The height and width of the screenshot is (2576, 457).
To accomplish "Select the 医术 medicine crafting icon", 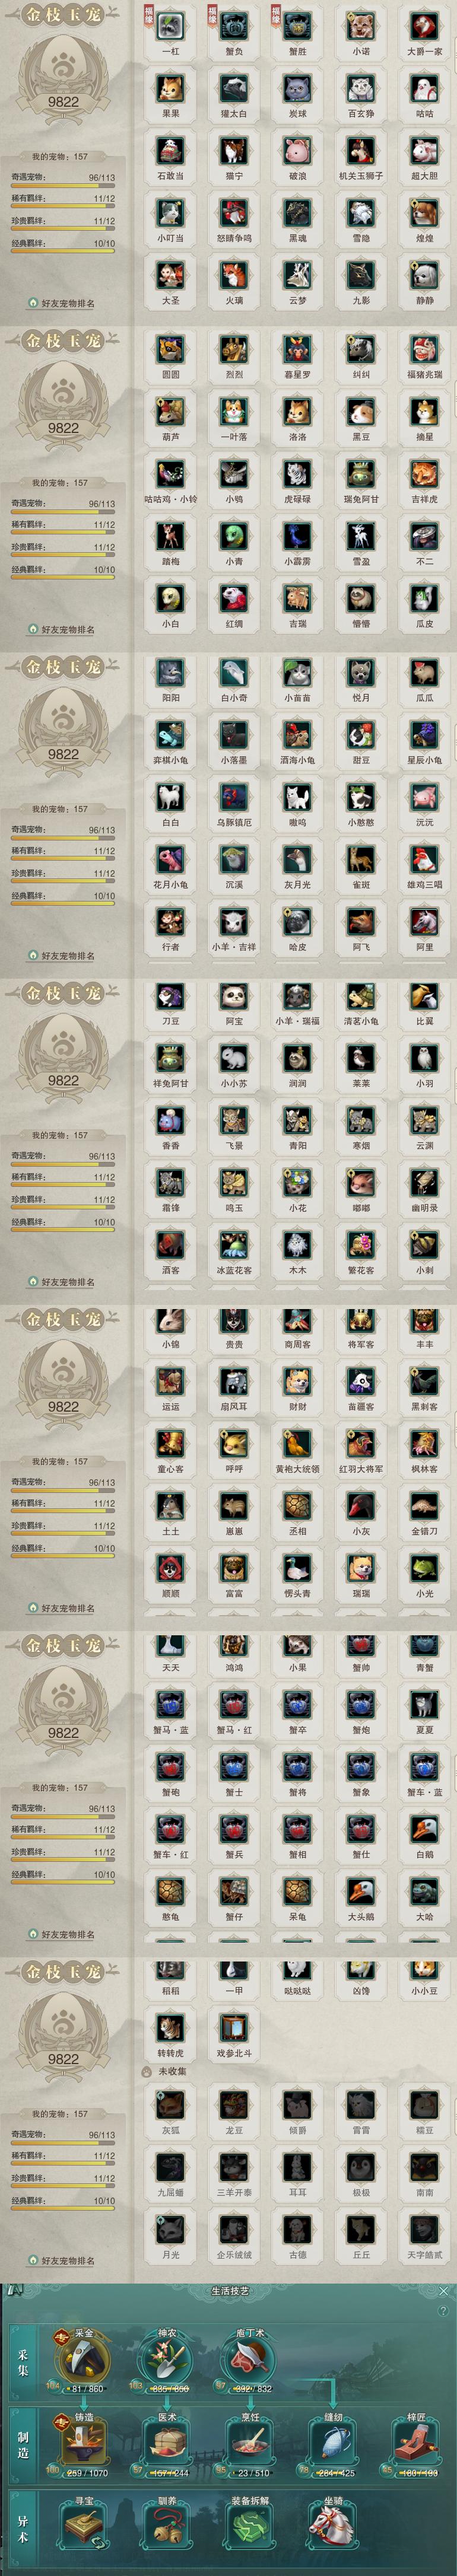I will click(x=166, y=2439).
